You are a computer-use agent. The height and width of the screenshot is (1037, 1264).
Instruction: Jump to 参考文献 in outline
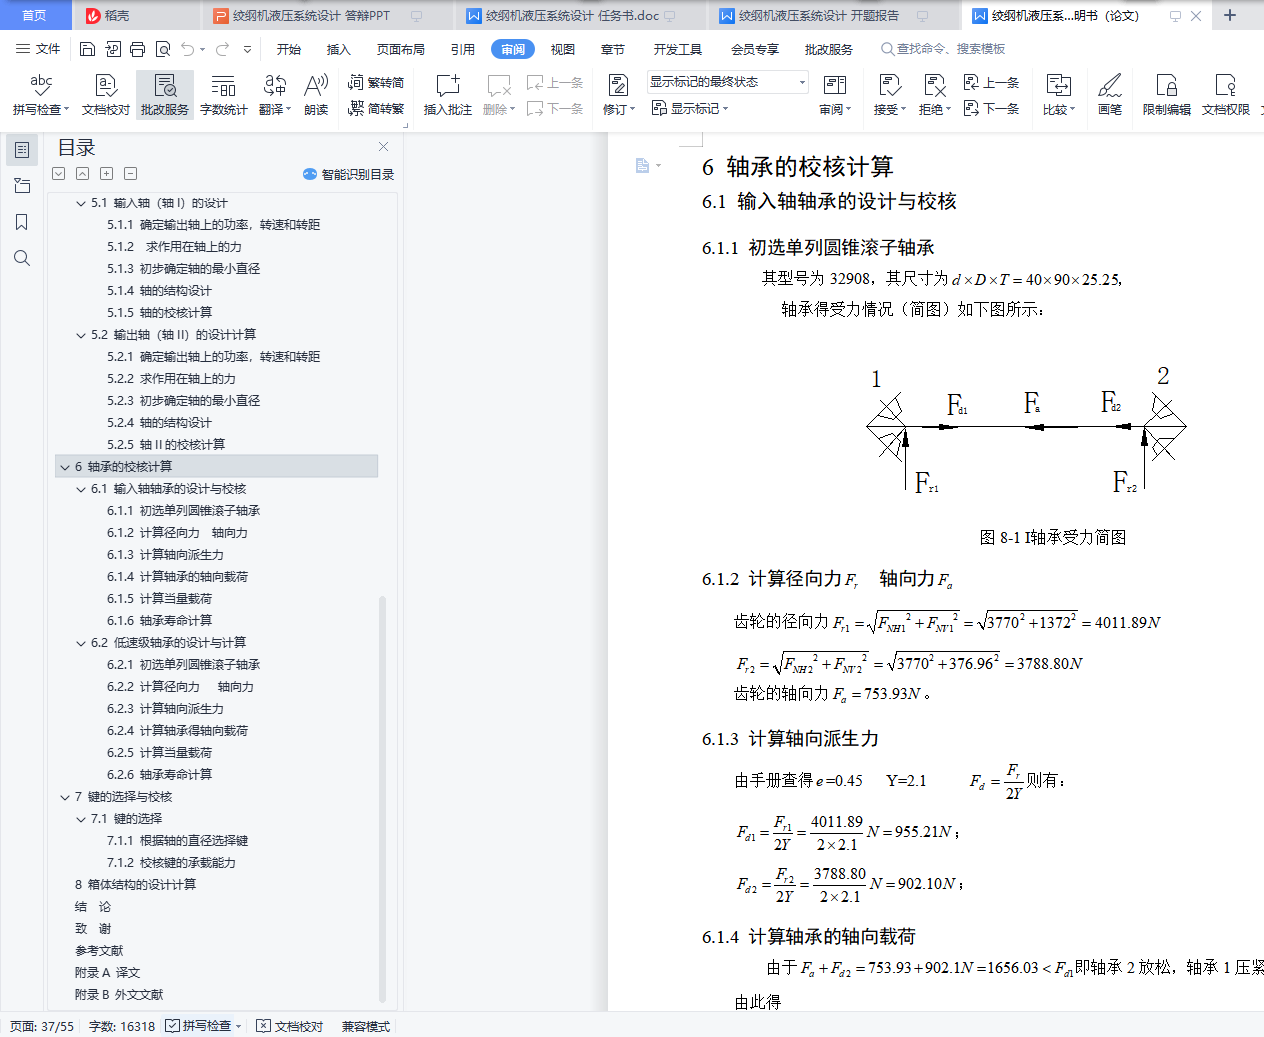(x=99, y=951)
